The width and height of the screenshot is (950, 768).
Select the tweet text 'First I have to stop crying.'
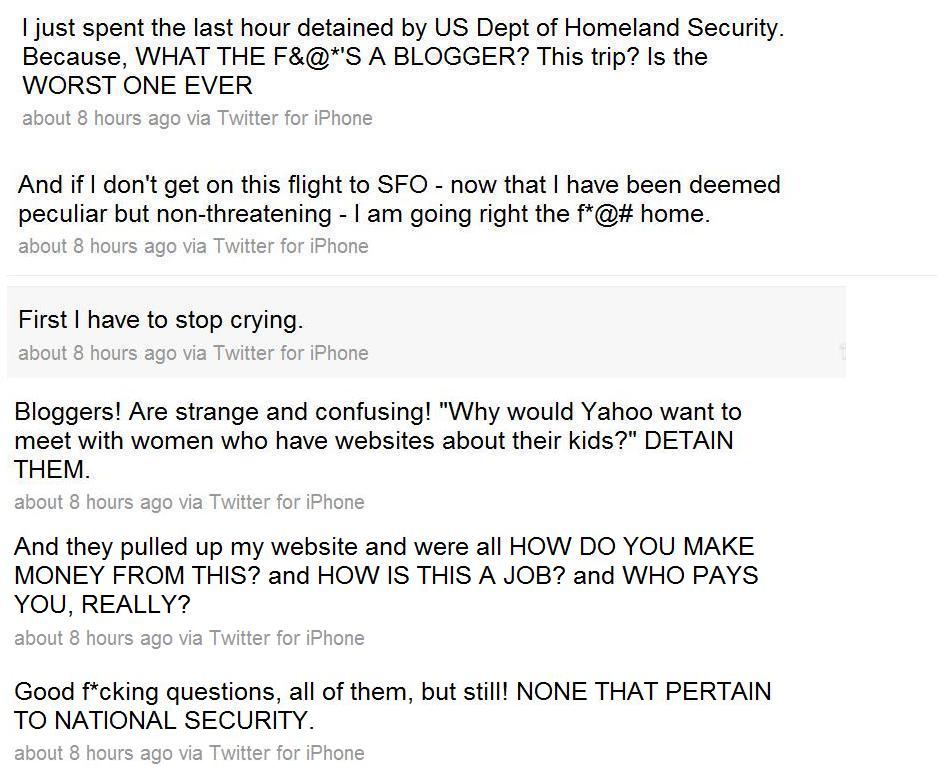[161, 320]
